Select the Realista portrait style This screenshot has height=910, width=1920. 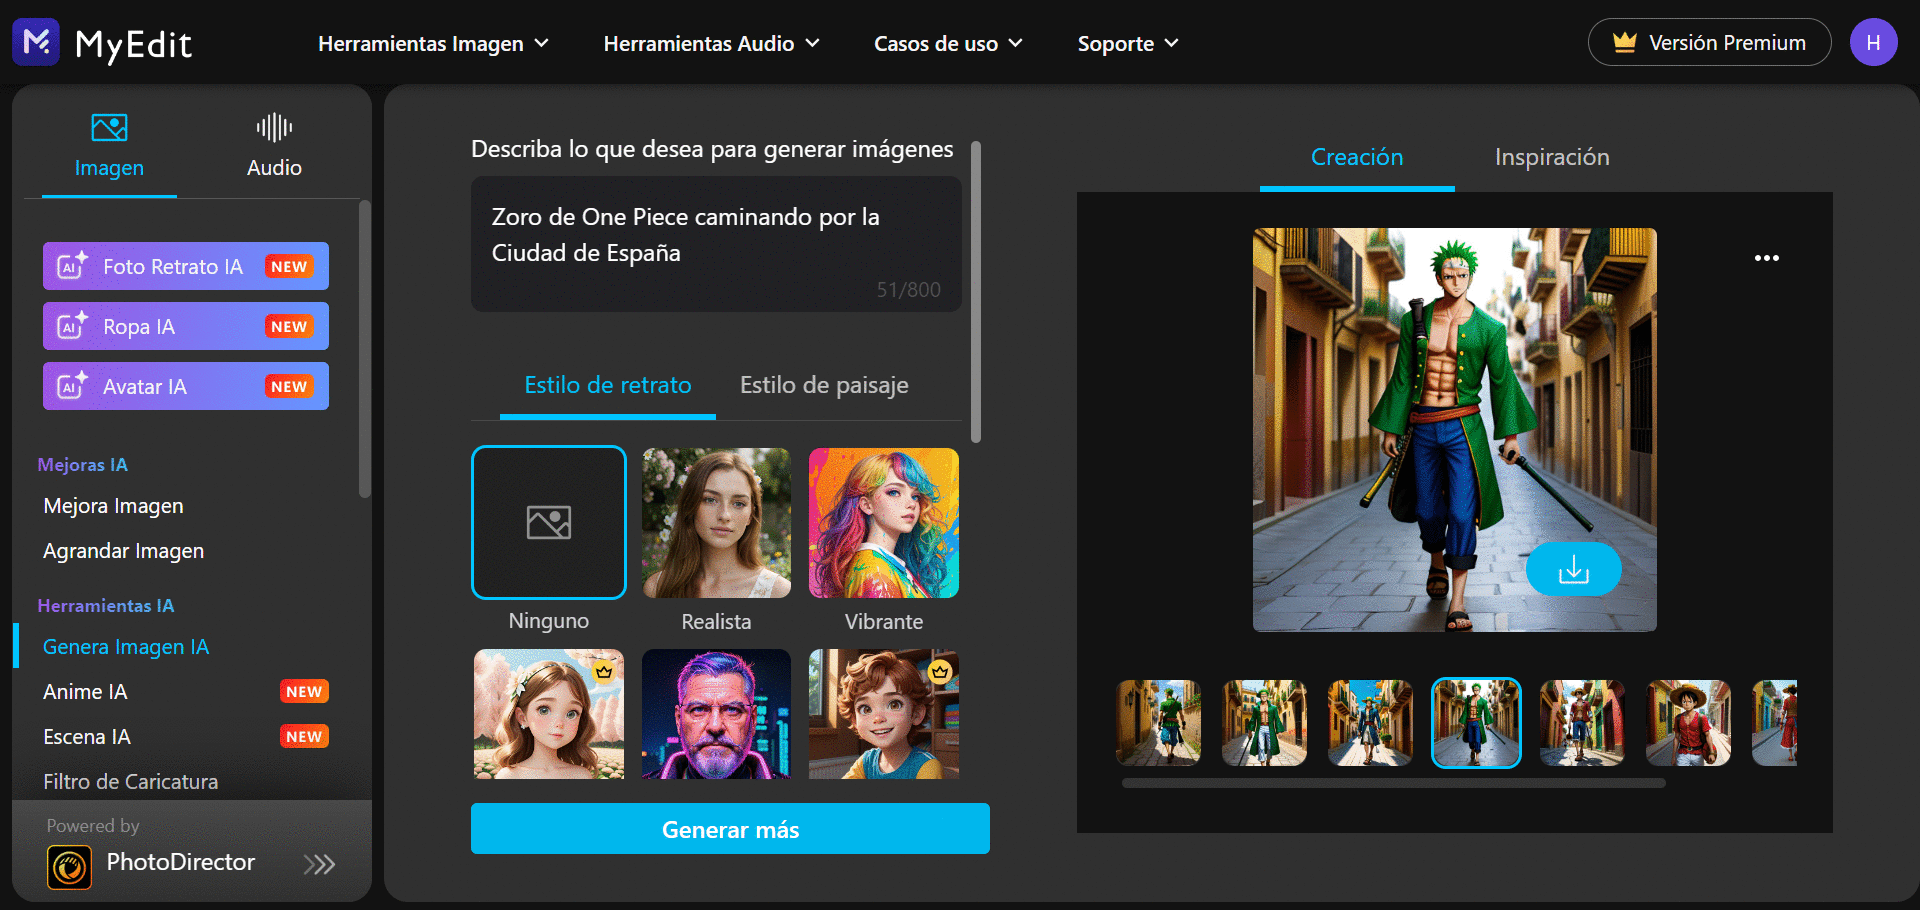pyautogui.click(x=716, y=522)
